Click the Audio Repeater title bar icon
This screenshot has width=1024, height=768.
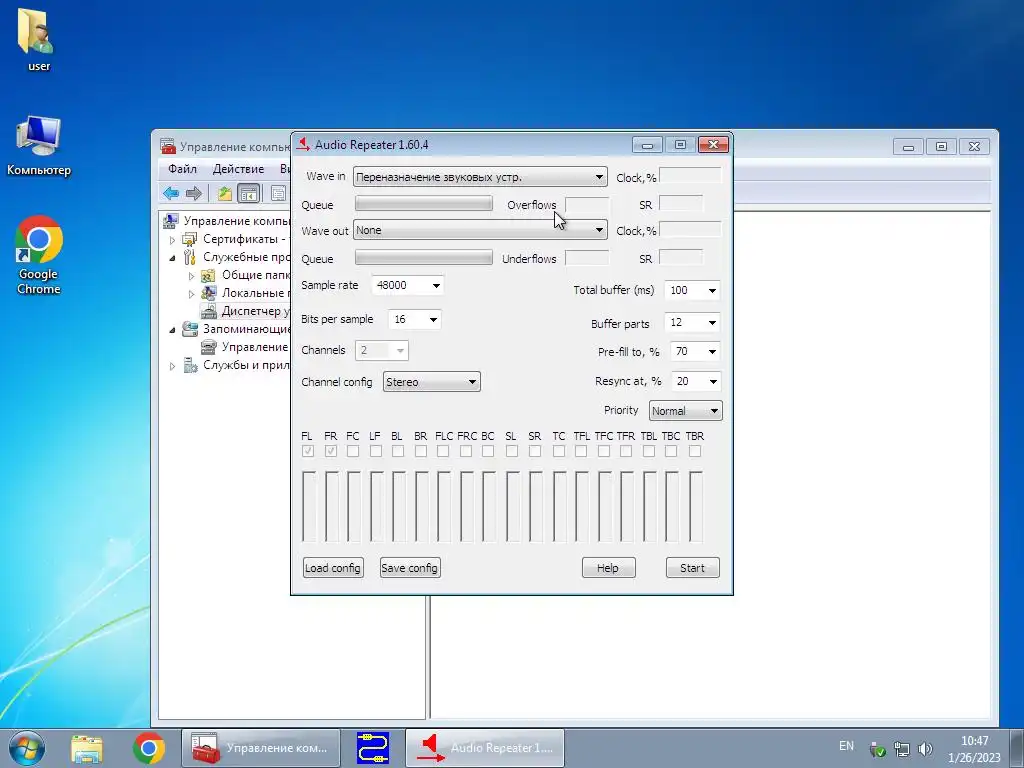pos(302,144)
